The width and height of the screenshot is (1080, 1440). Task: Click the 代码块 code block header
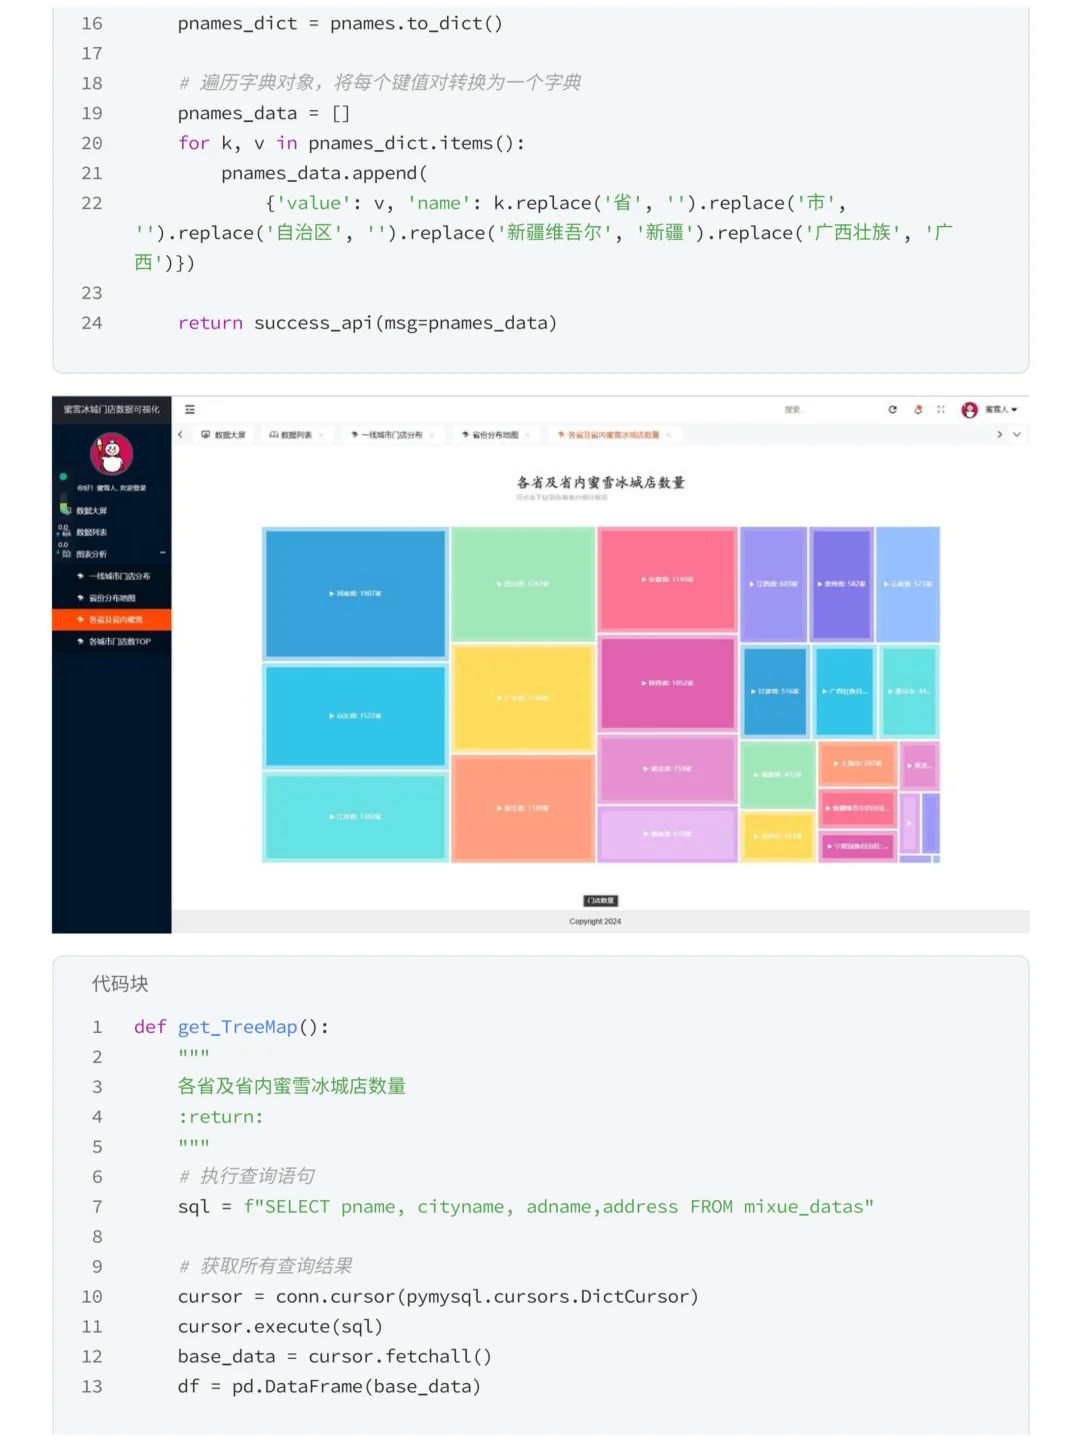click(x=120, y=984)
